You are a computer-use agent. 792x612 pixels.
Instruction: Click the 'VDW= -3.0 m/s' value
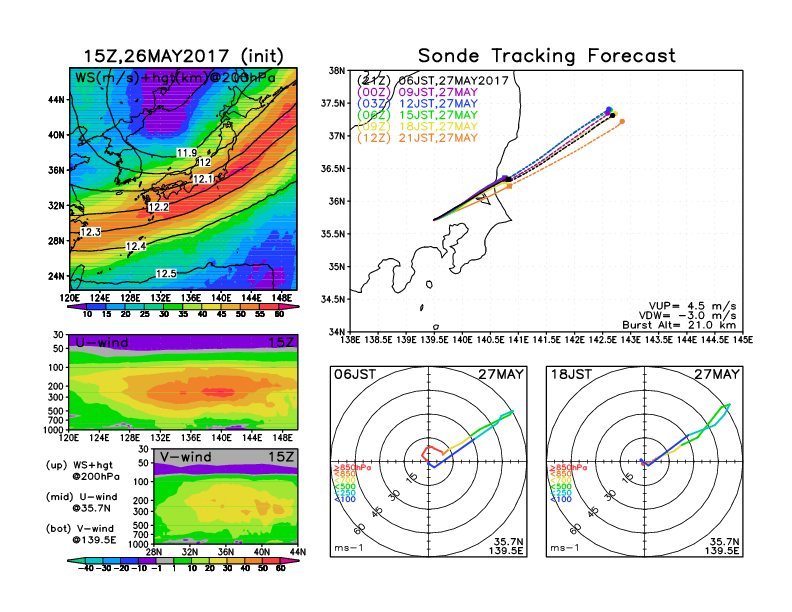(687, 316)
